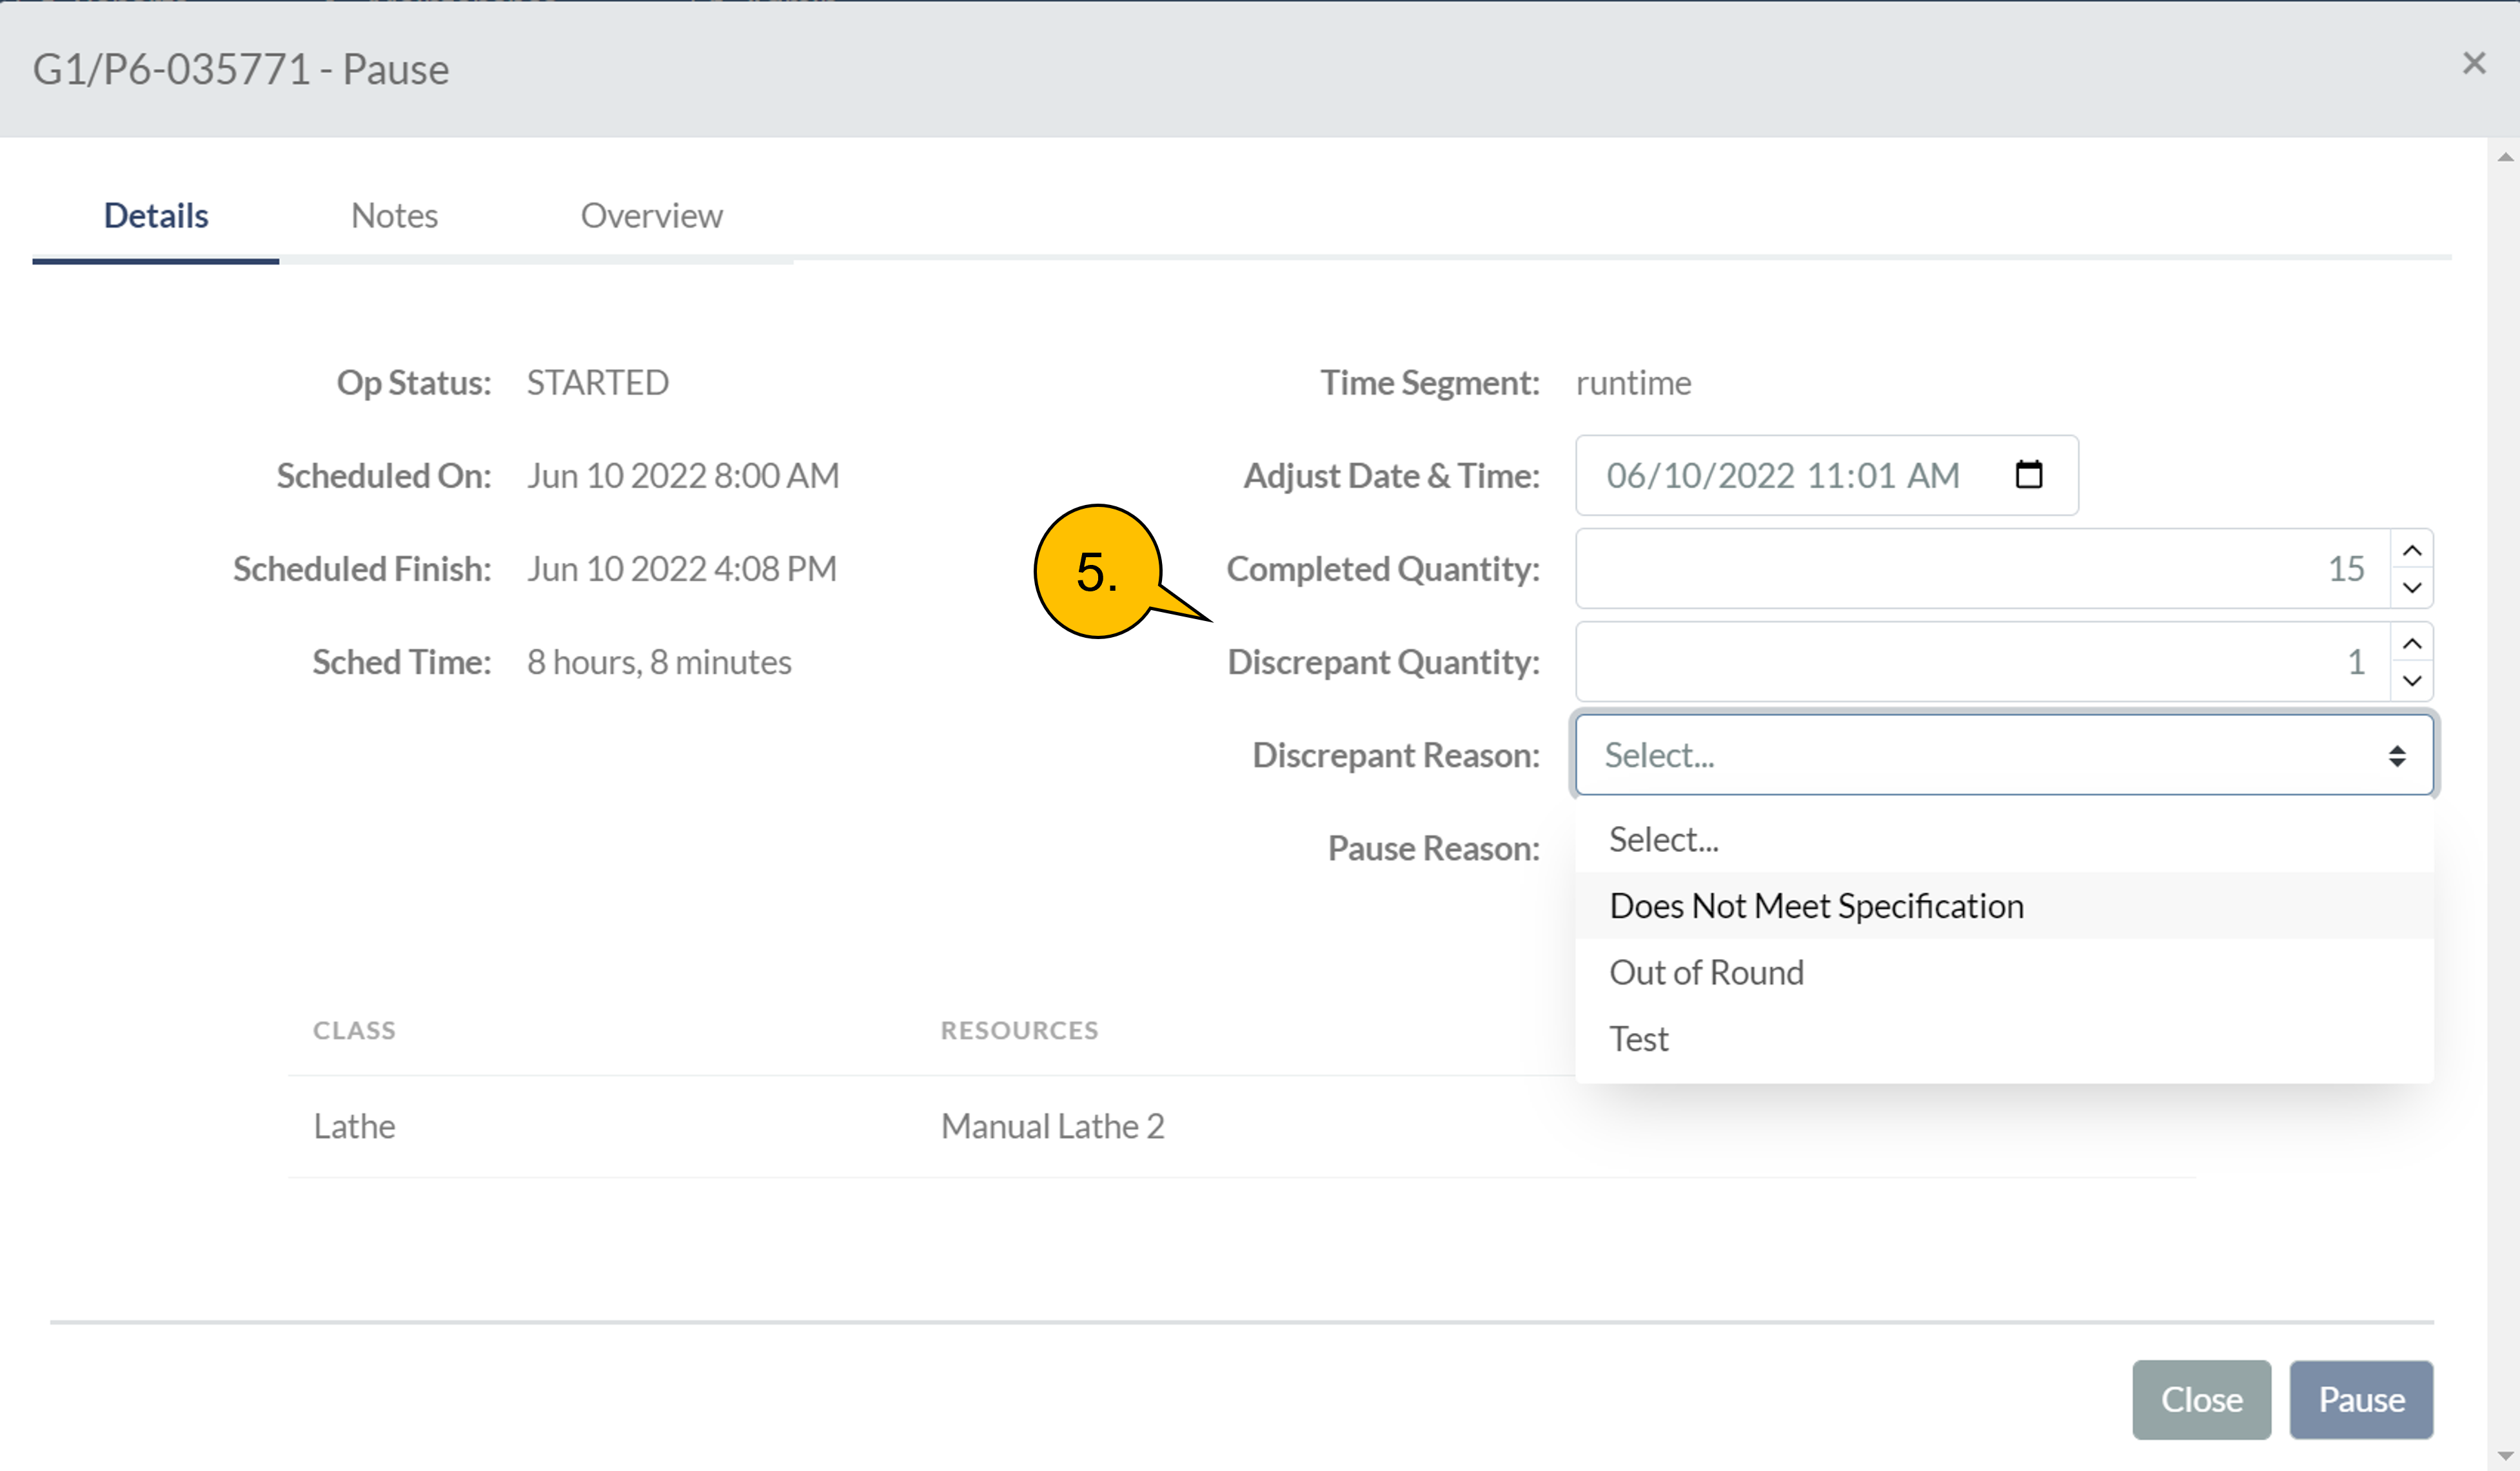This screenshot has width=2520, height=1471.
Task: Switch to the Notes tab
Action: tap(394, 215)
